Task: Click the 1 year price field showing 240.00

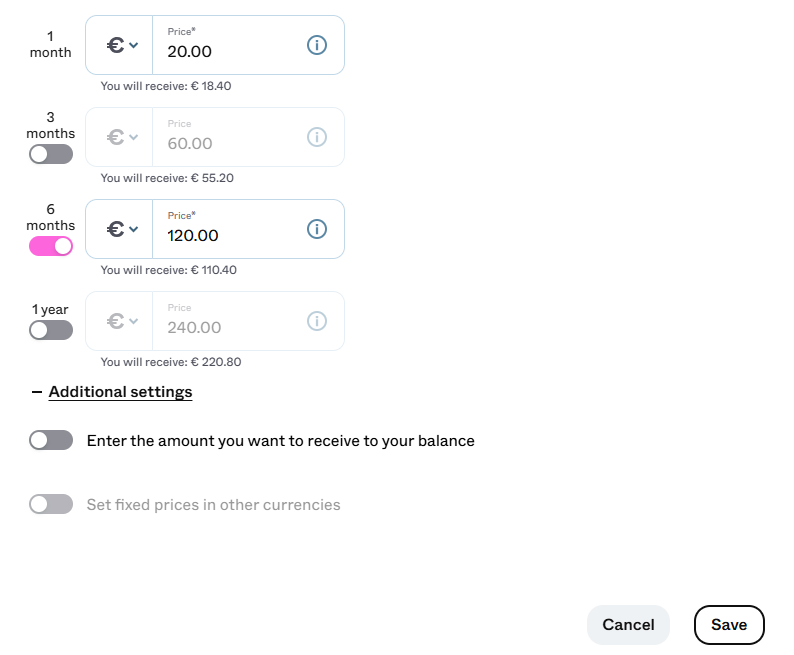Action: (228, 321)
